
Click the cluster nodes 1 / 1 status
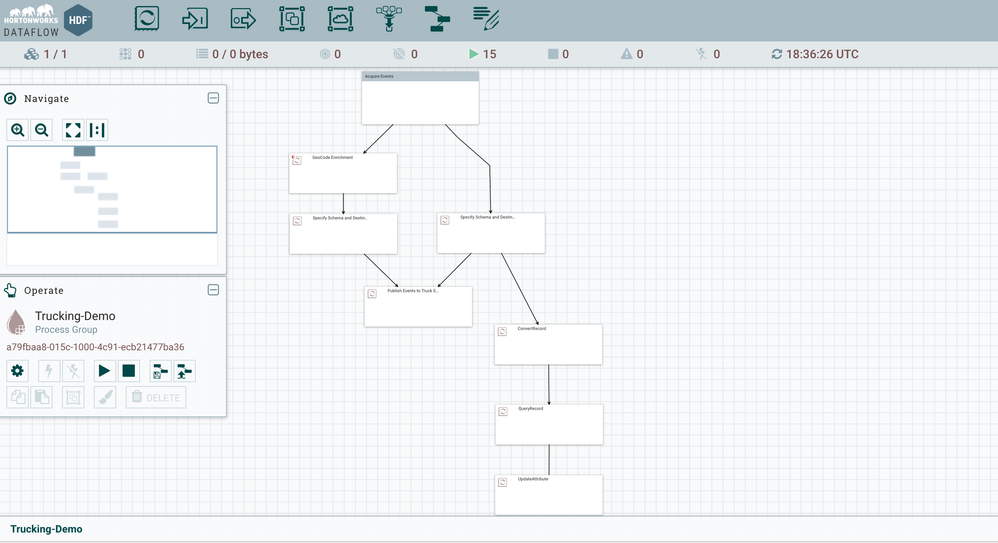[46, 54]
